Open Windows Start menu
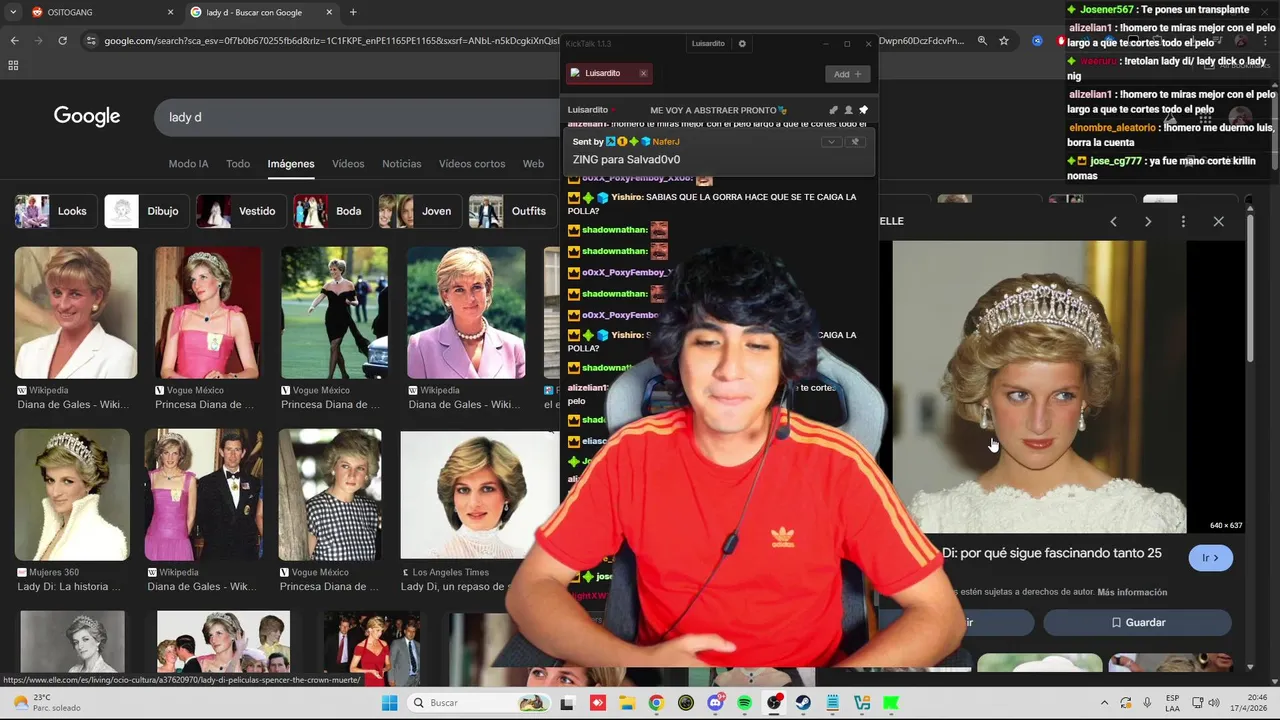 (x=389, y=703)
